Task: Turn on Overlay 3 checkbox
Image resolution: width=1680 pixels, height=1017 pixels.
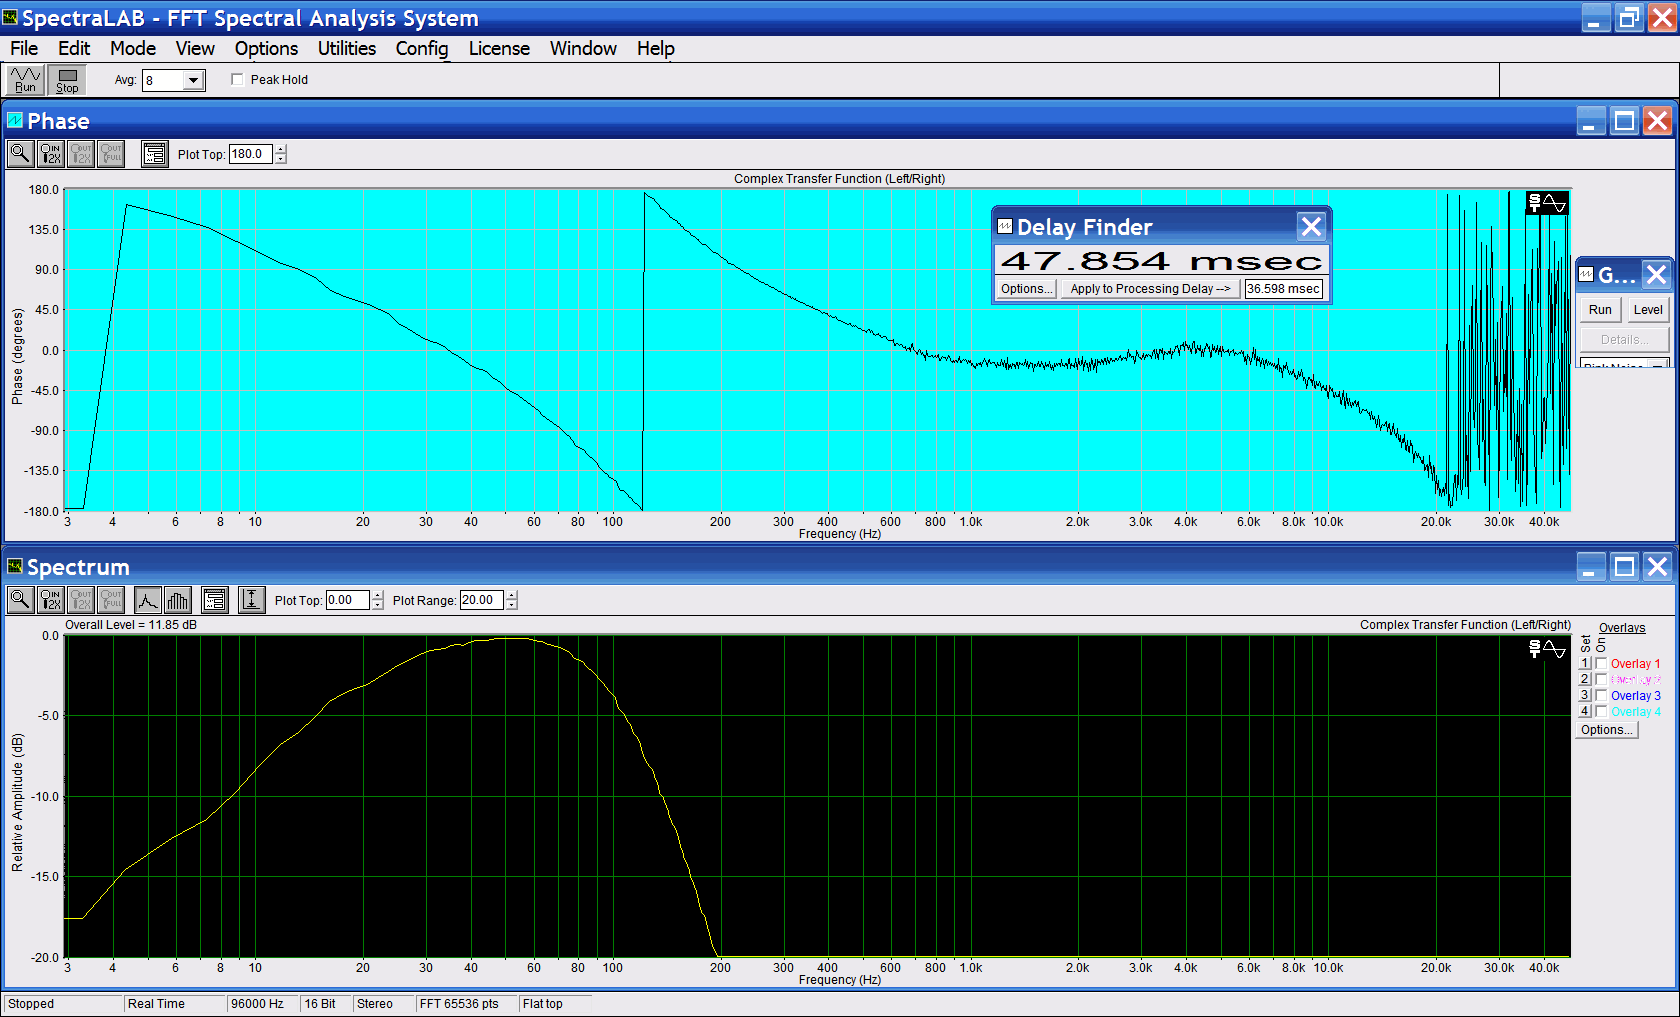Action: point(1601,696)
